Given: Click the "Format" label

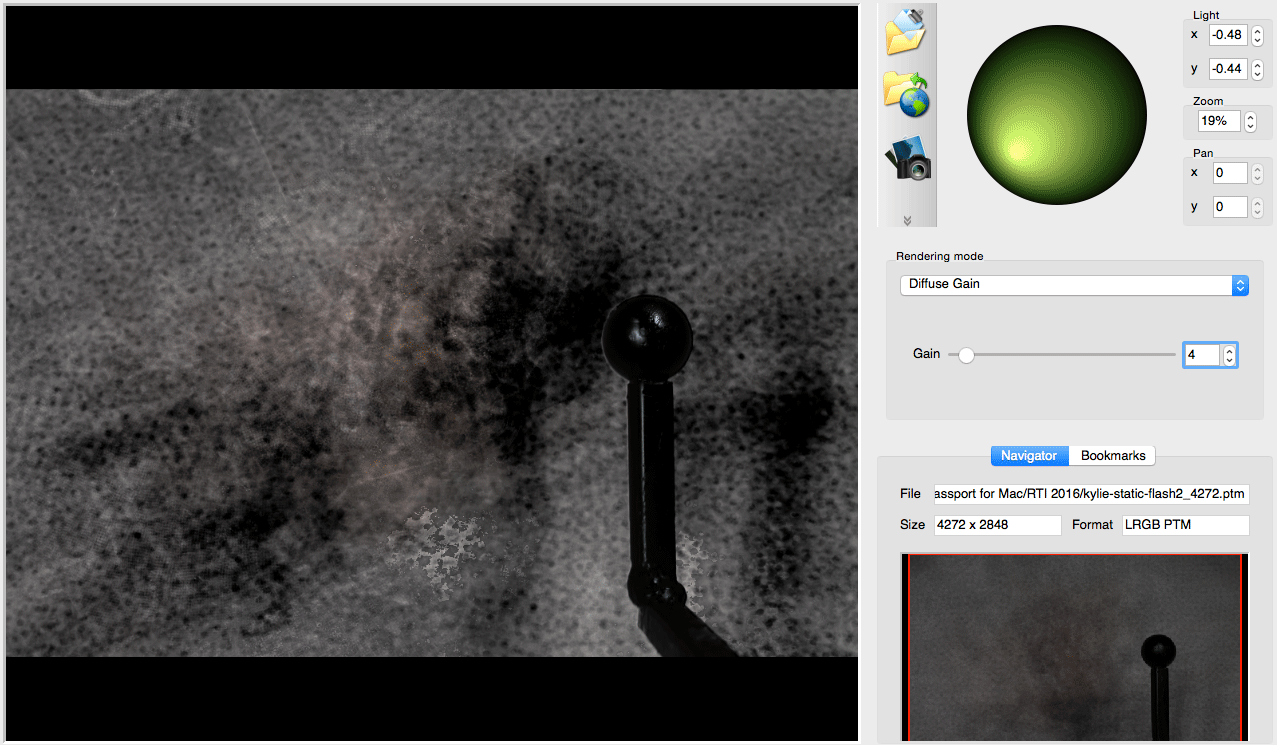Looking at the screenshot, I should pos(1092,525).
